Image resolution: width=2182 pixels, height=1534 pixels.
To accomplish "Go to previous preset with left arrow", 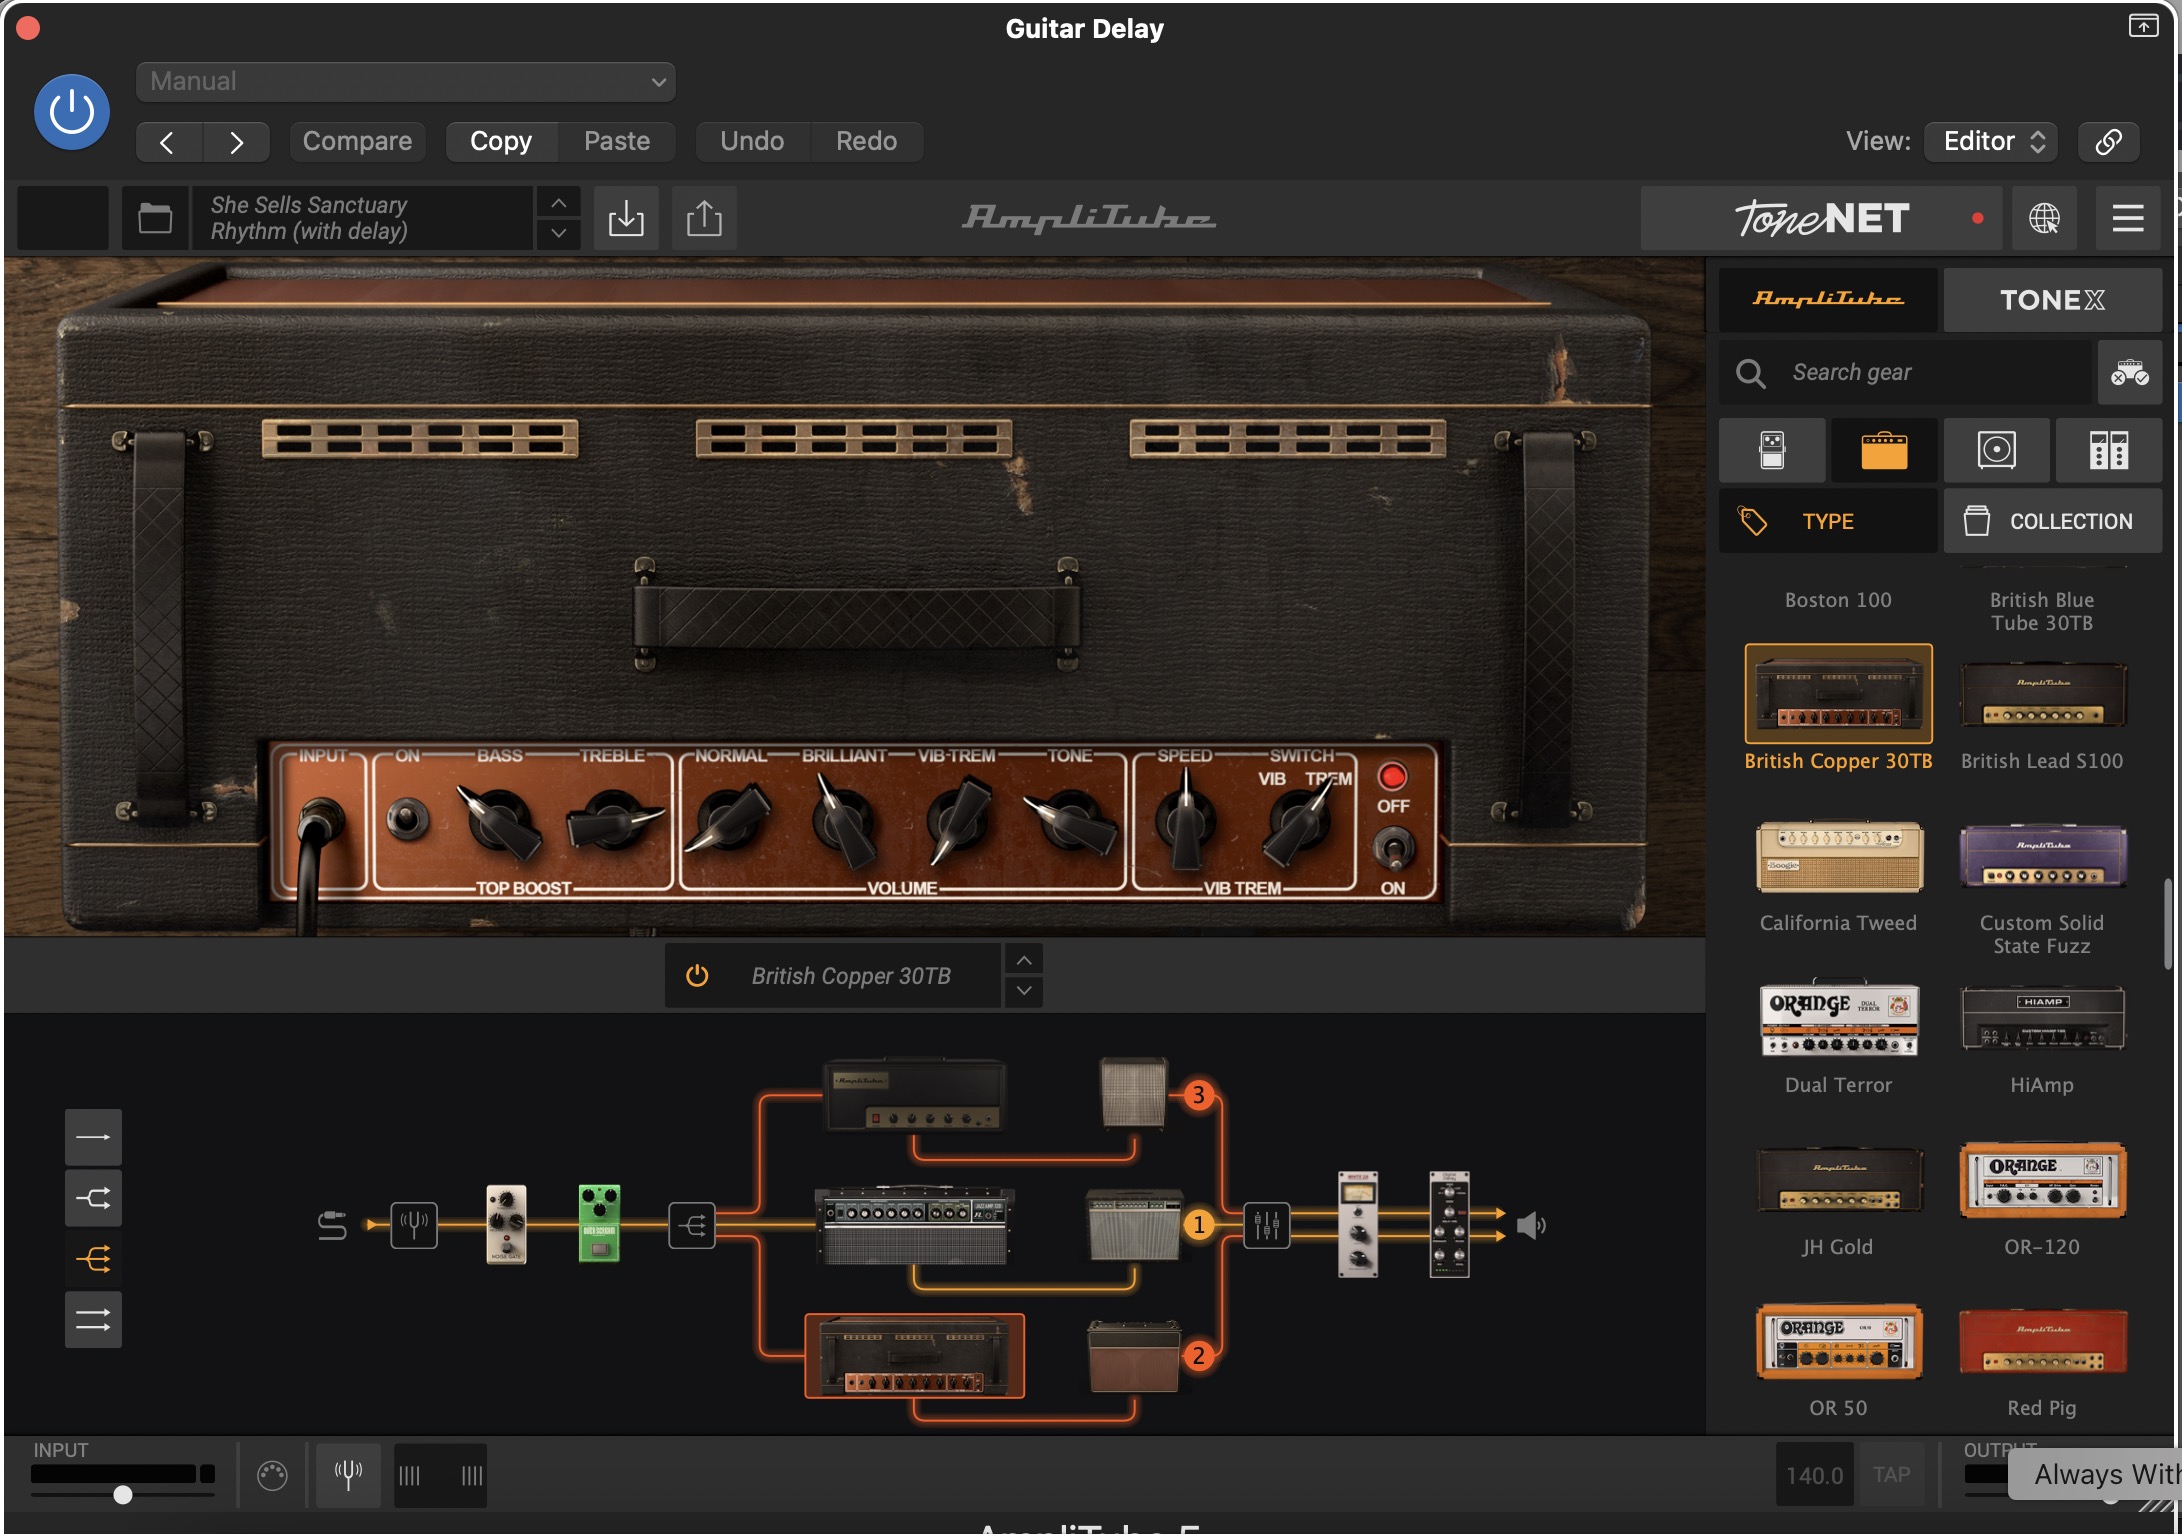I will point(168,142).
